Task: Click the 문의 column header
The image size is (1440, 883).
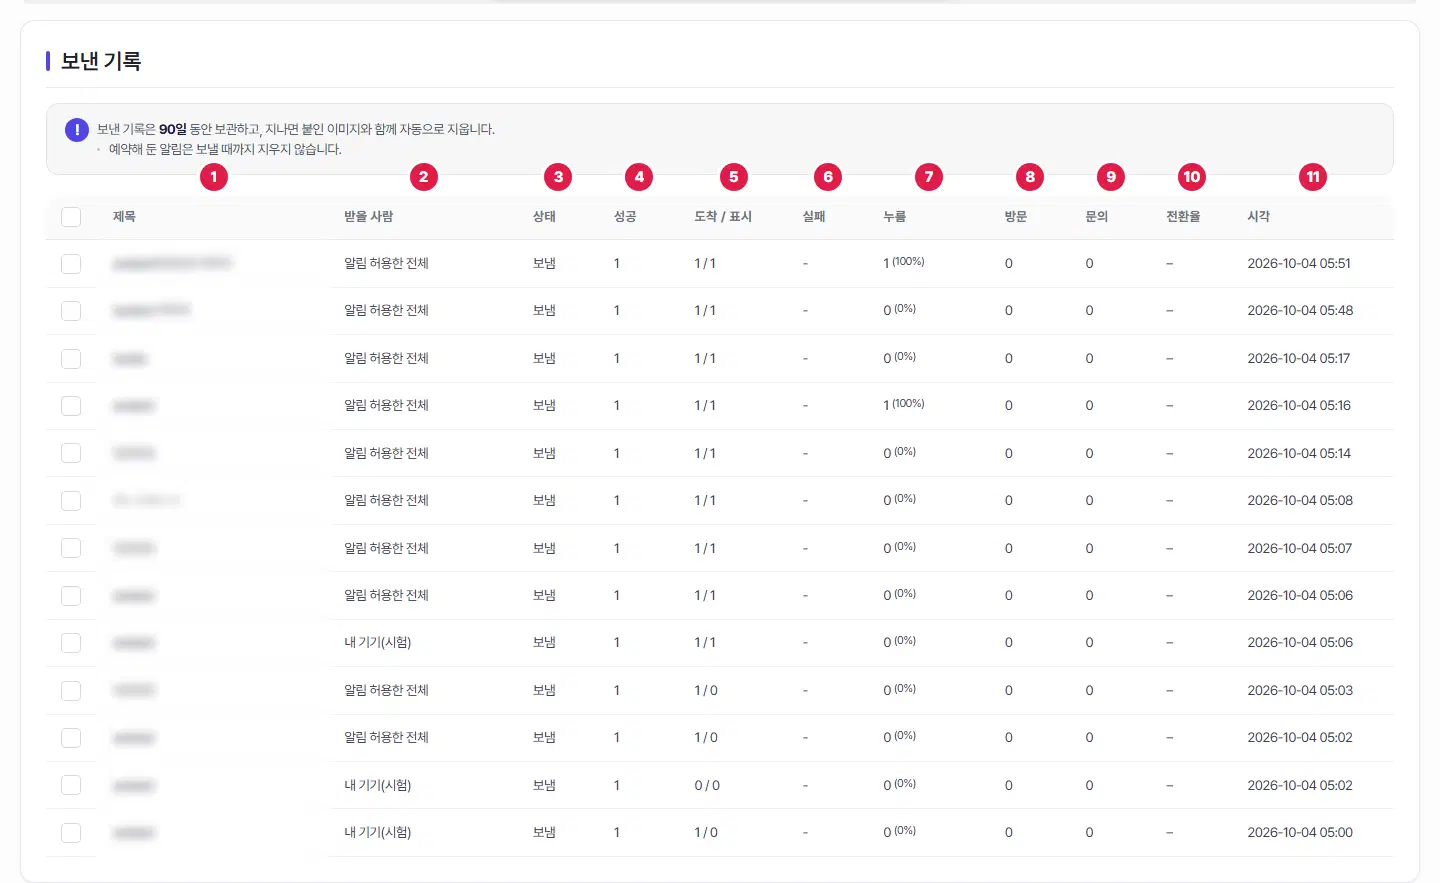Action: 1097,216
